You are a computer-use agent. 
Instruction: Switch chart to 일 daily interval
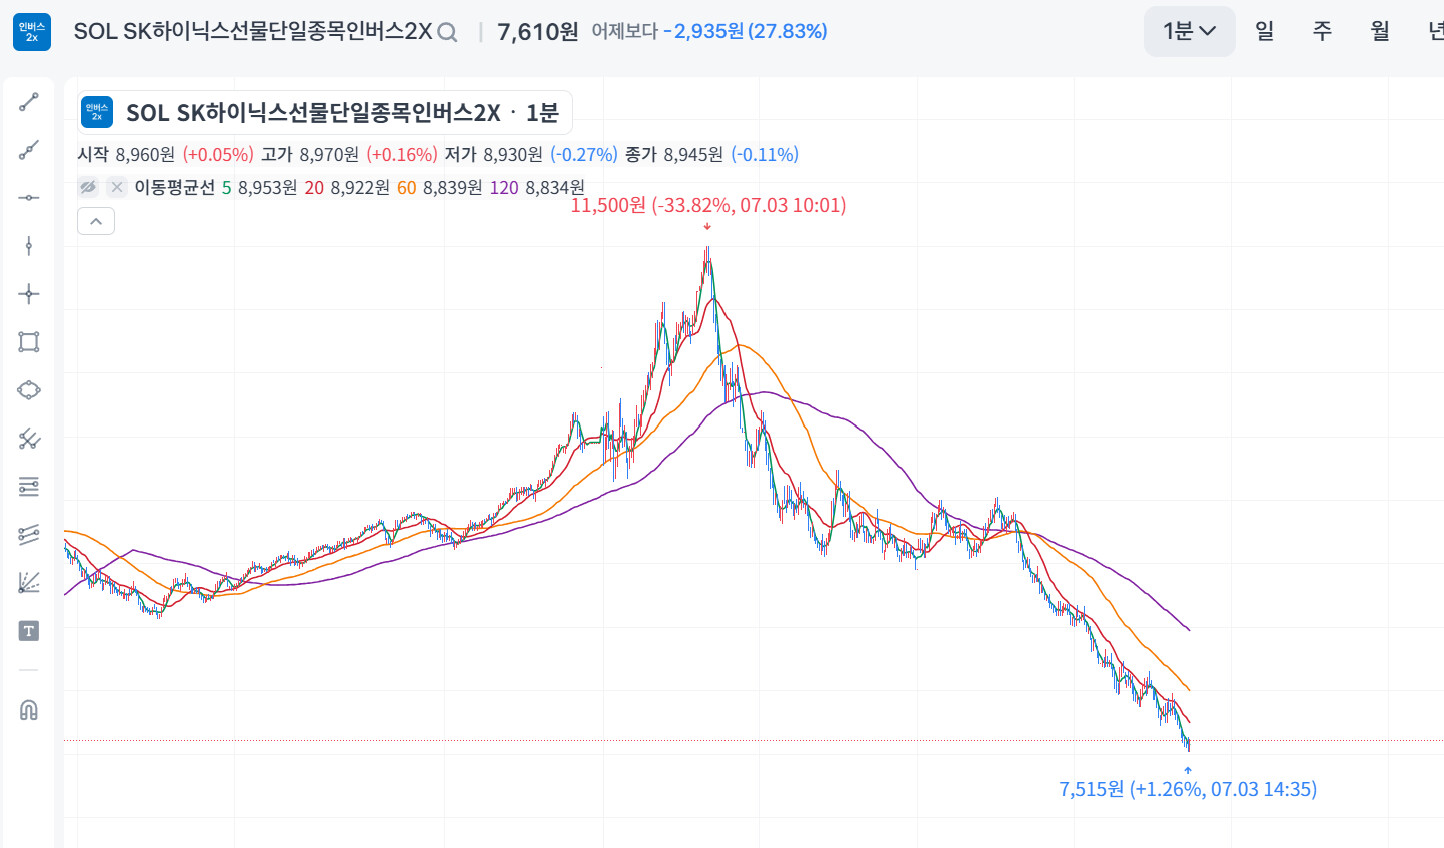(x=1265, y=31)
